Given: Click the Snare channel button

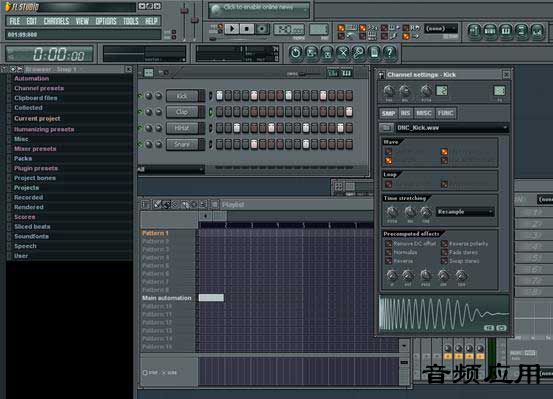Looking at the screenshot, I should 182,144.
